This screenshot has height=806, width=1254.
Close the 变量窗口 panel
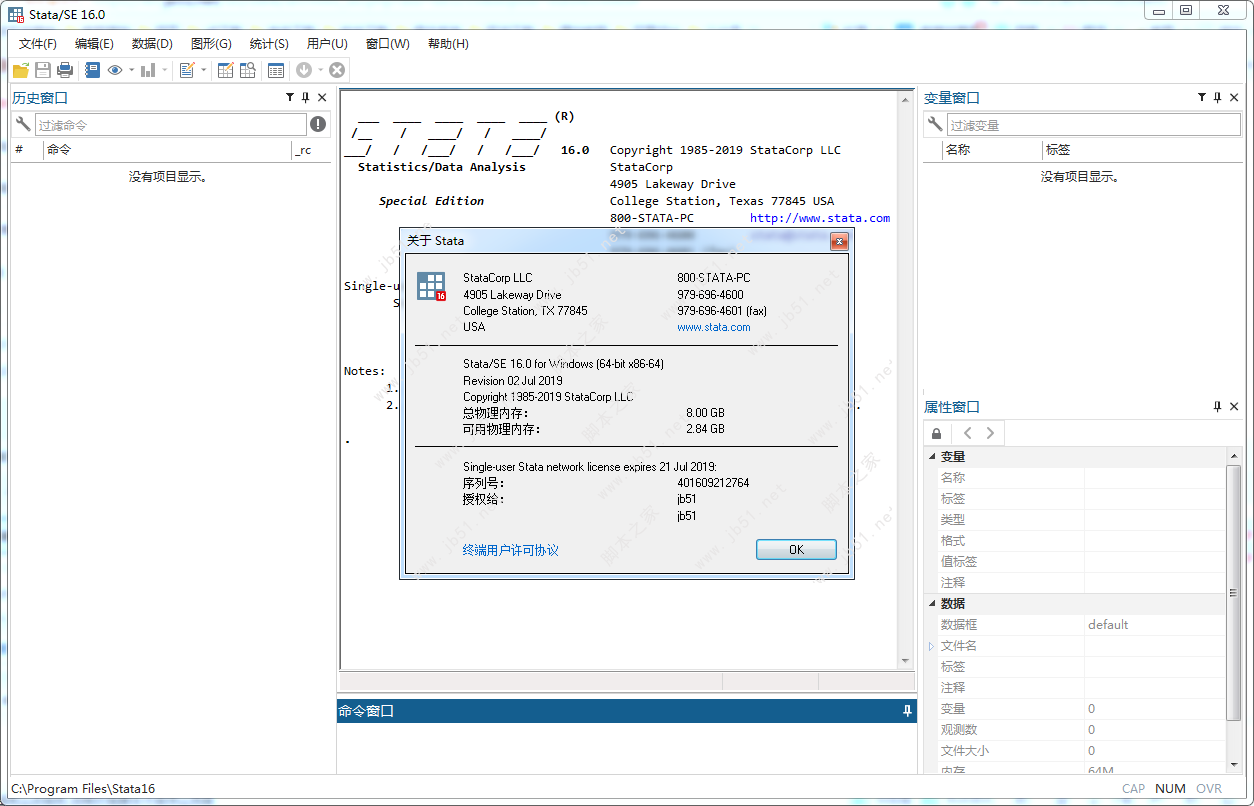pos(1234,98)
